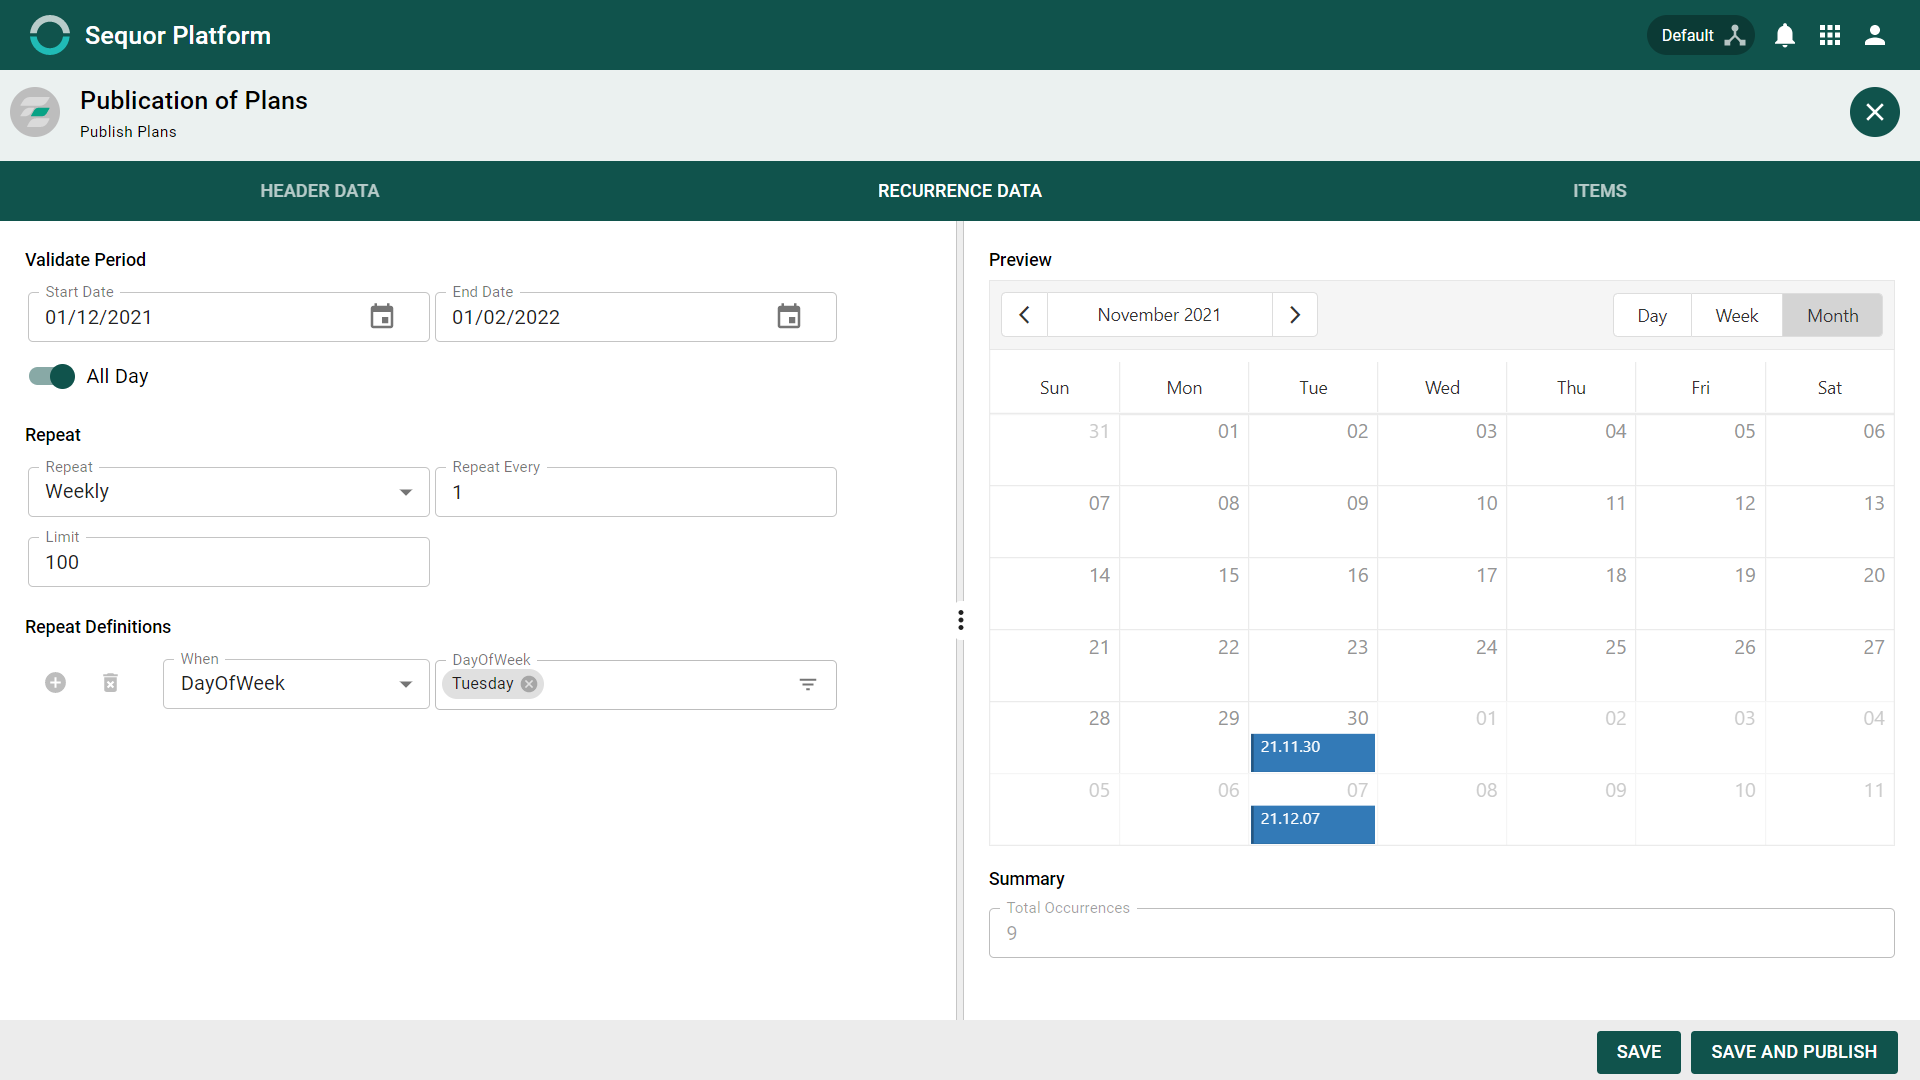
Task: Click the Limit field
Action: (x=229, y=562)
